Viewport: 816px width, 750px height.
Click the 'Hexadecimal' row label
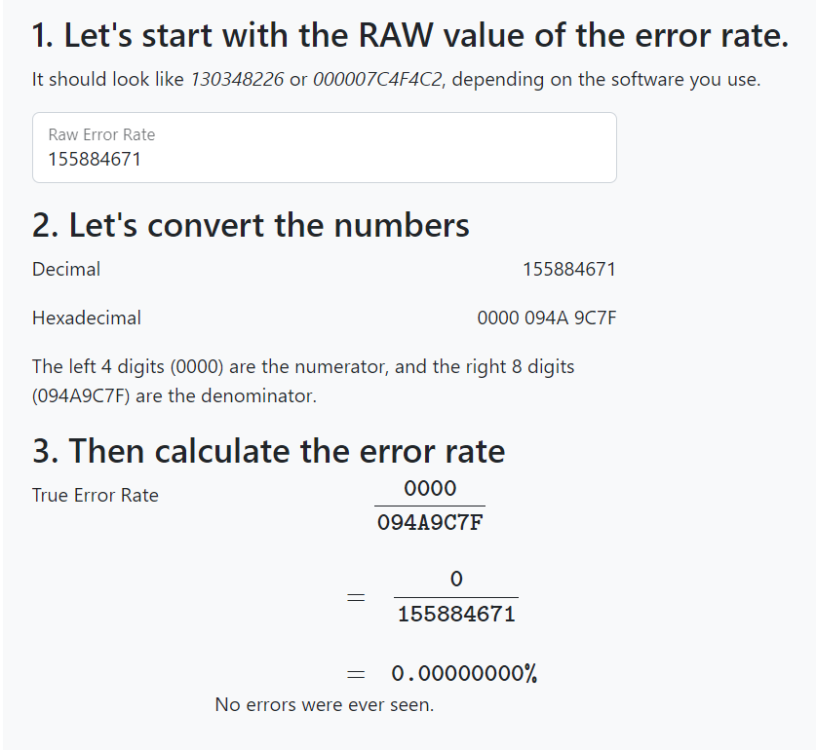(86, 318)
